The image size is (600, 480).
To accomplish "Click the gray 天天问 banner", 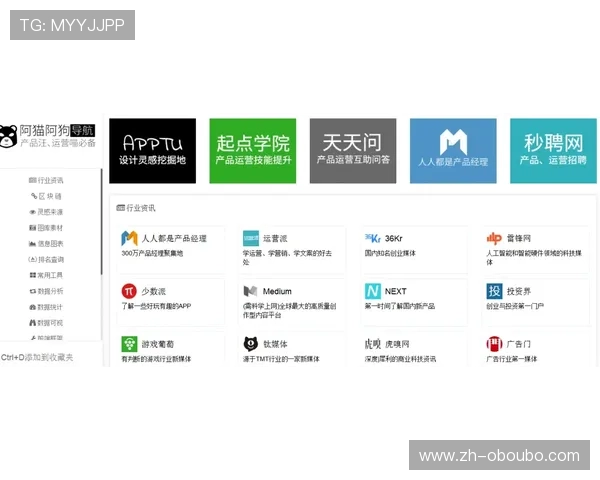I will (x=353, y=151).
